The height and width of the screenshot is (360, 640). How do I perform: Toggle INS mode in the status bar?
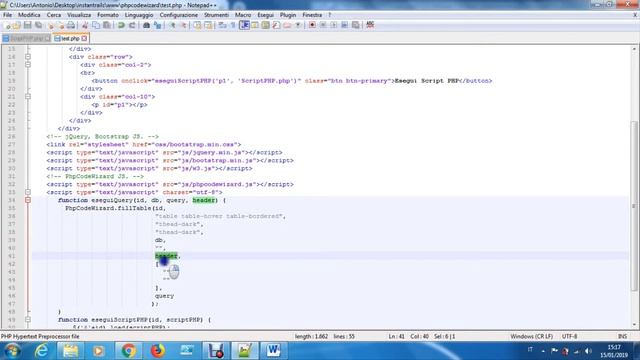pyautogui.click(x=622, y=336)
